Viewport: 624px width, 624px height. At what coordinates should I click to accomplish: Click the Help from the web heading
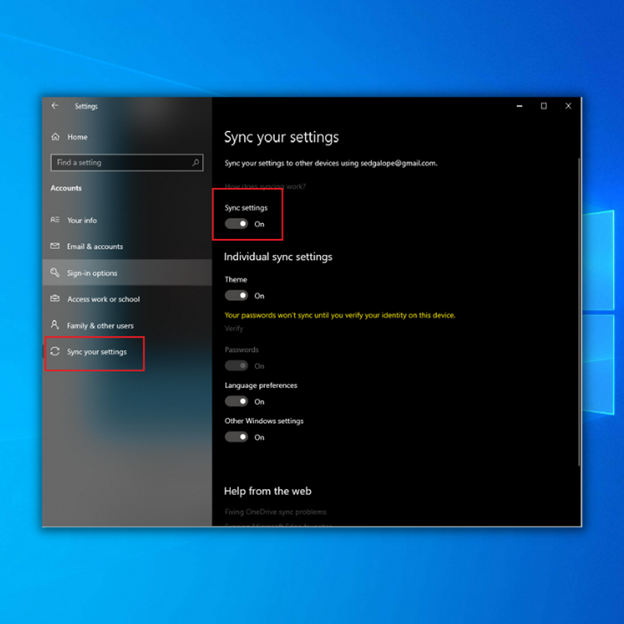click(267, 491)
